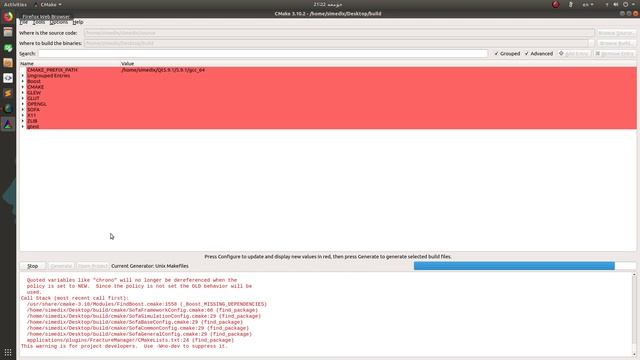
Task: Open the orange package app in dock
Action: point(8,63)
